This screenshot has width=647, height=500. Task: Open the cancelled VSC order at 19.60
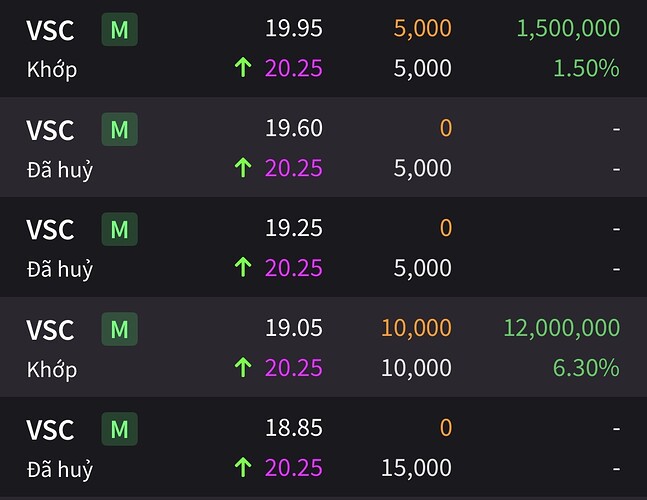pyautogui.click(x=324, y=147)
